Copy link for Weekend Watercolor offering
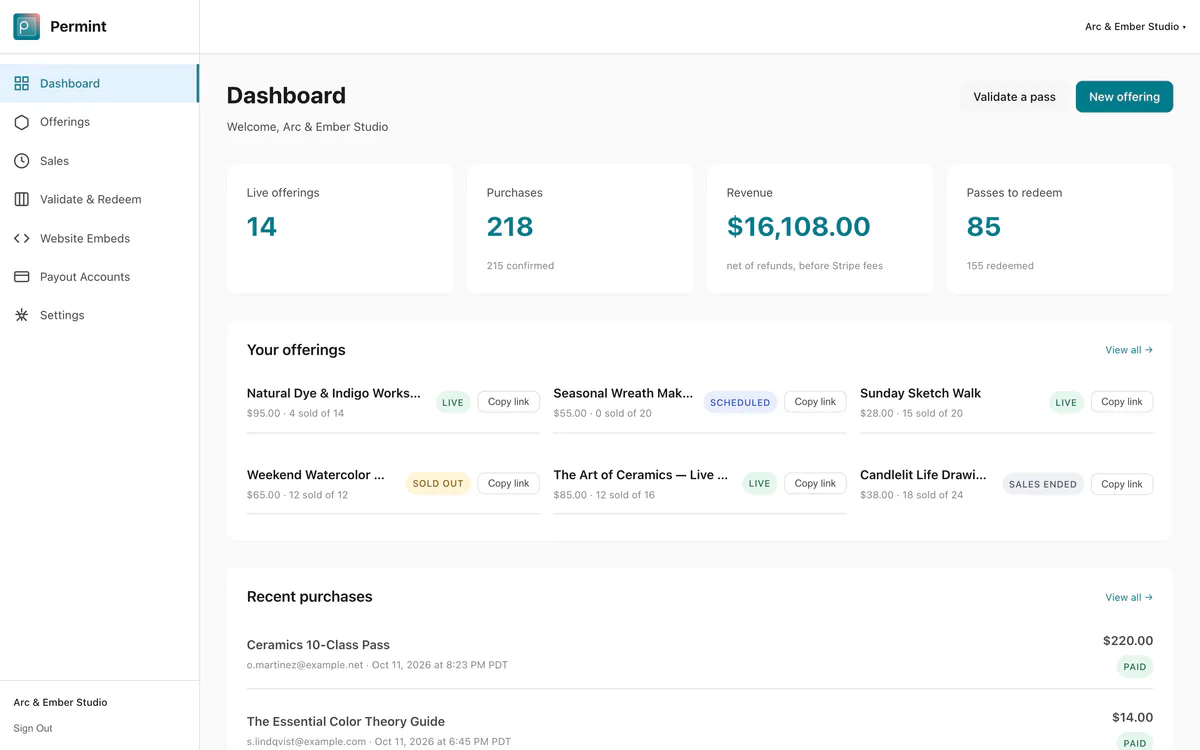This screenshot has height=750, width=1200. click(x=508, y=484)
